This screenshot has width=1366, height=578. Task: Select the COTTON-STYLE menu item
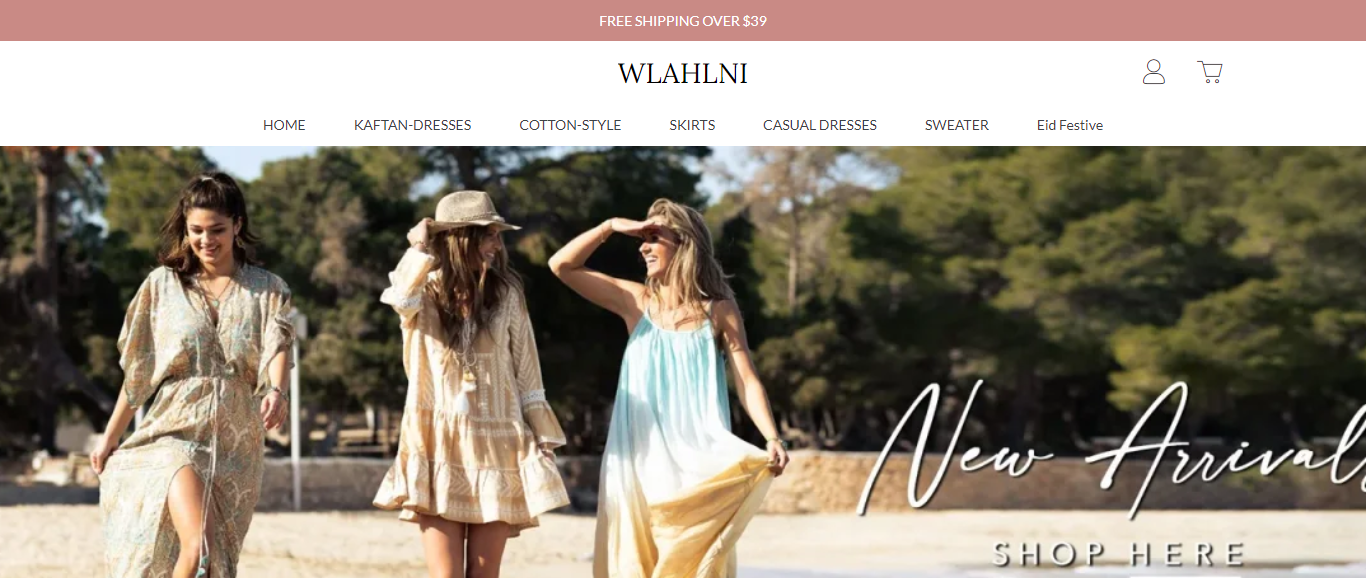(x=570, y=125)
